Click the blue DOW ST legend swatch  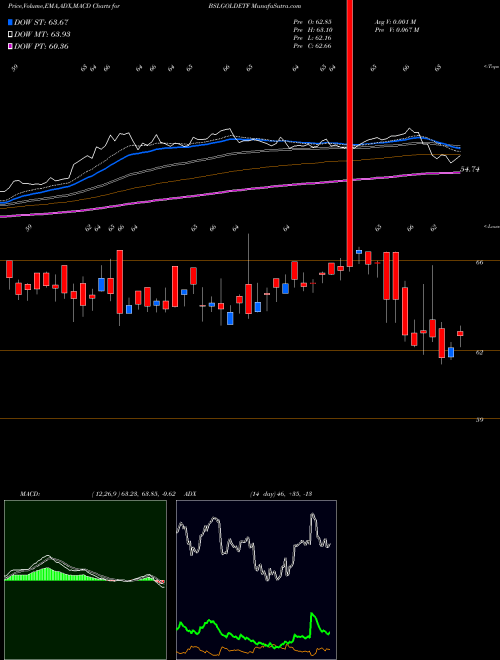click(11, 22)
